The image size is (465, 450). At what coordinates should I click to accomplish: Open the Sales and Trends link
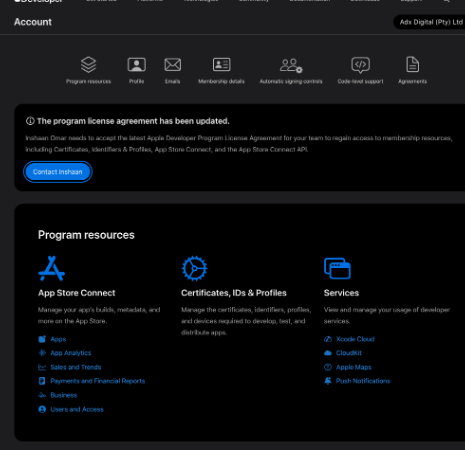[x=76, y=367]
